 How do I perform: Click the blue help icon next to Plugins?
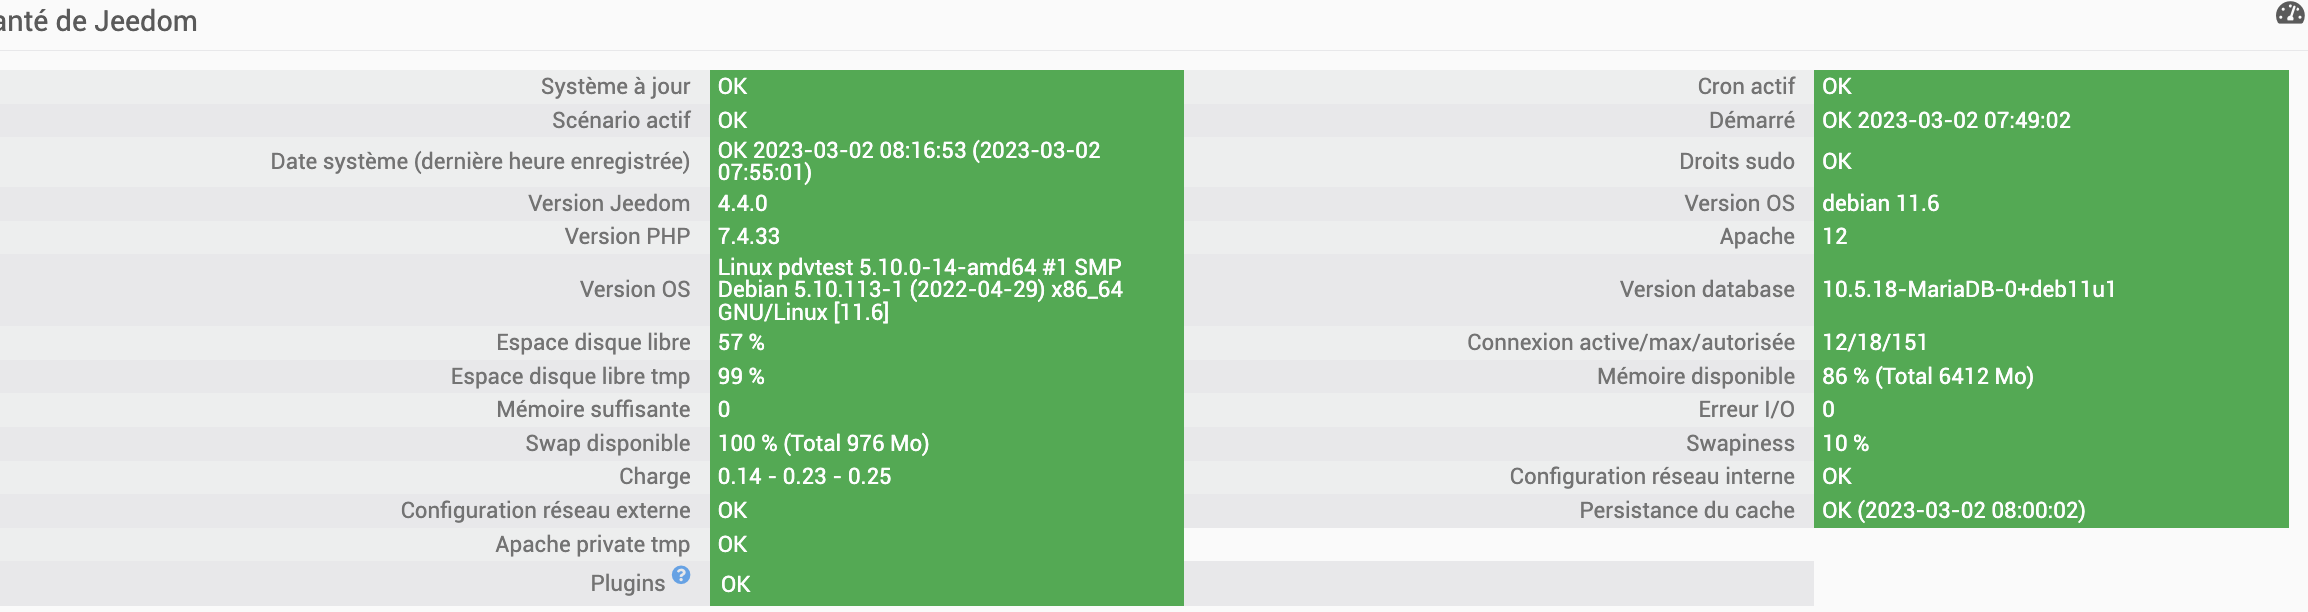tap(683, 574)
